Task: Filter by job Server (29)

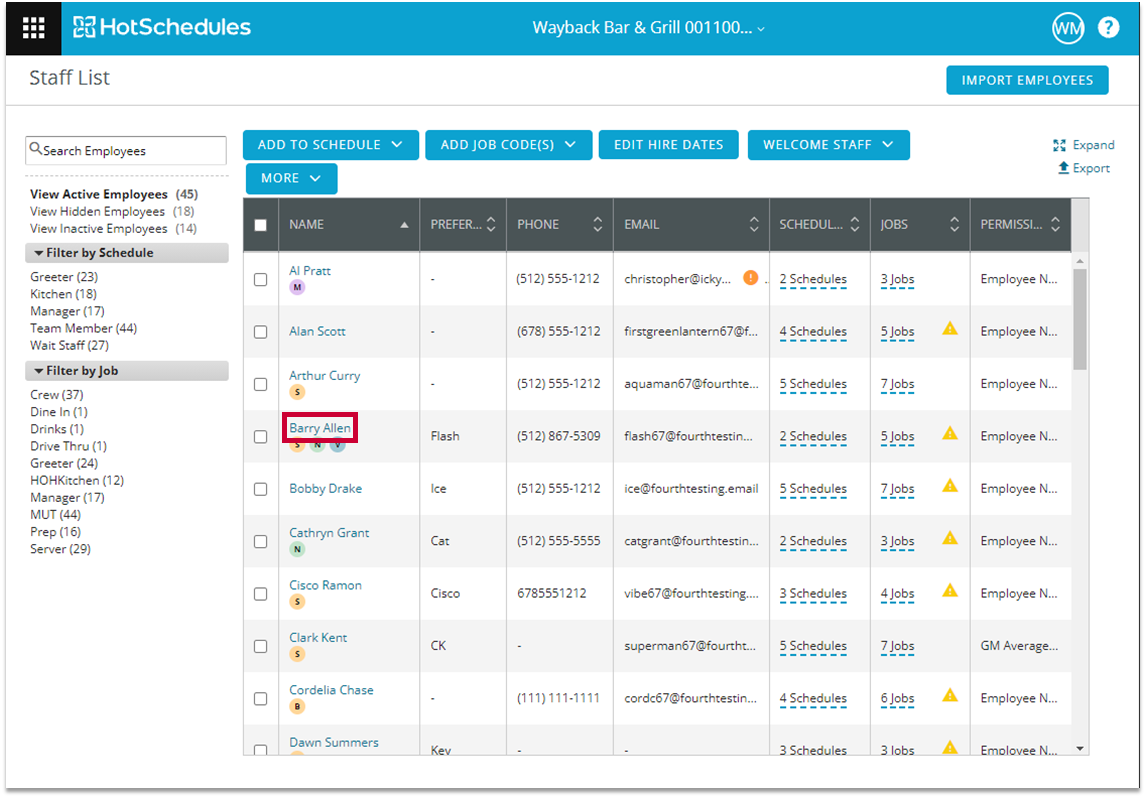Action: click(60, 549)
